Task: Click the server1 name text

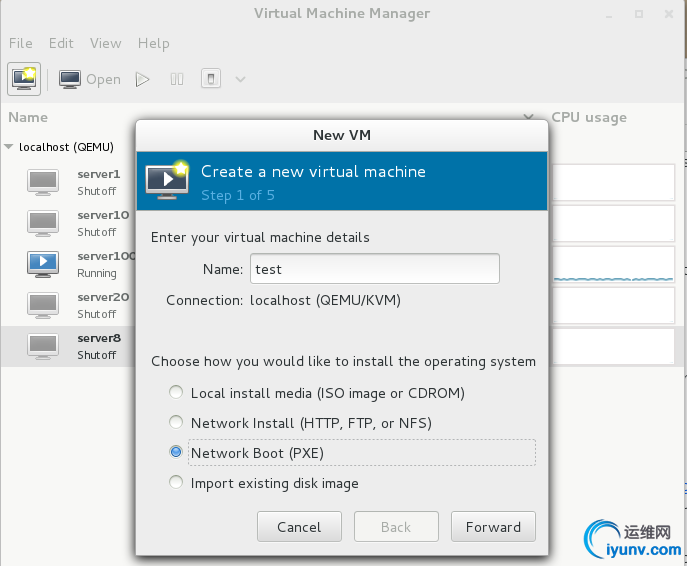Action: 99,174
